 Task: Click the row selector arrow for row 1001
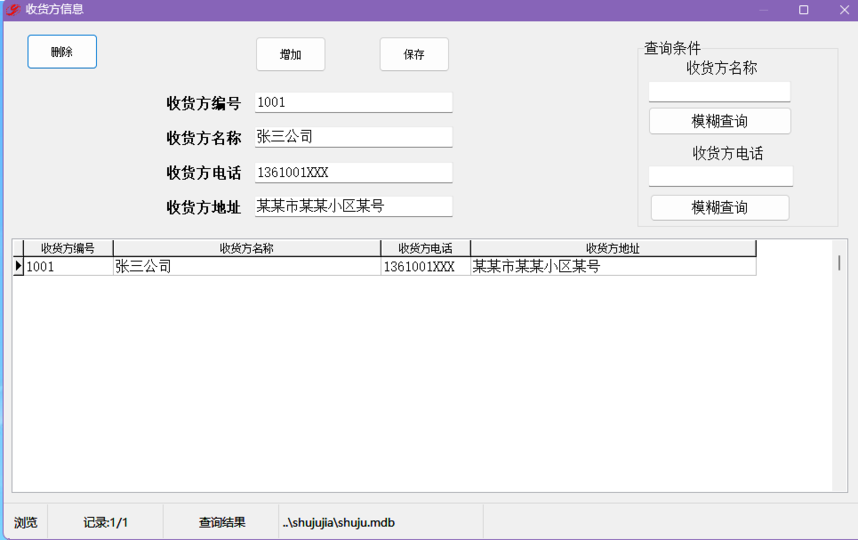point(18,266)
